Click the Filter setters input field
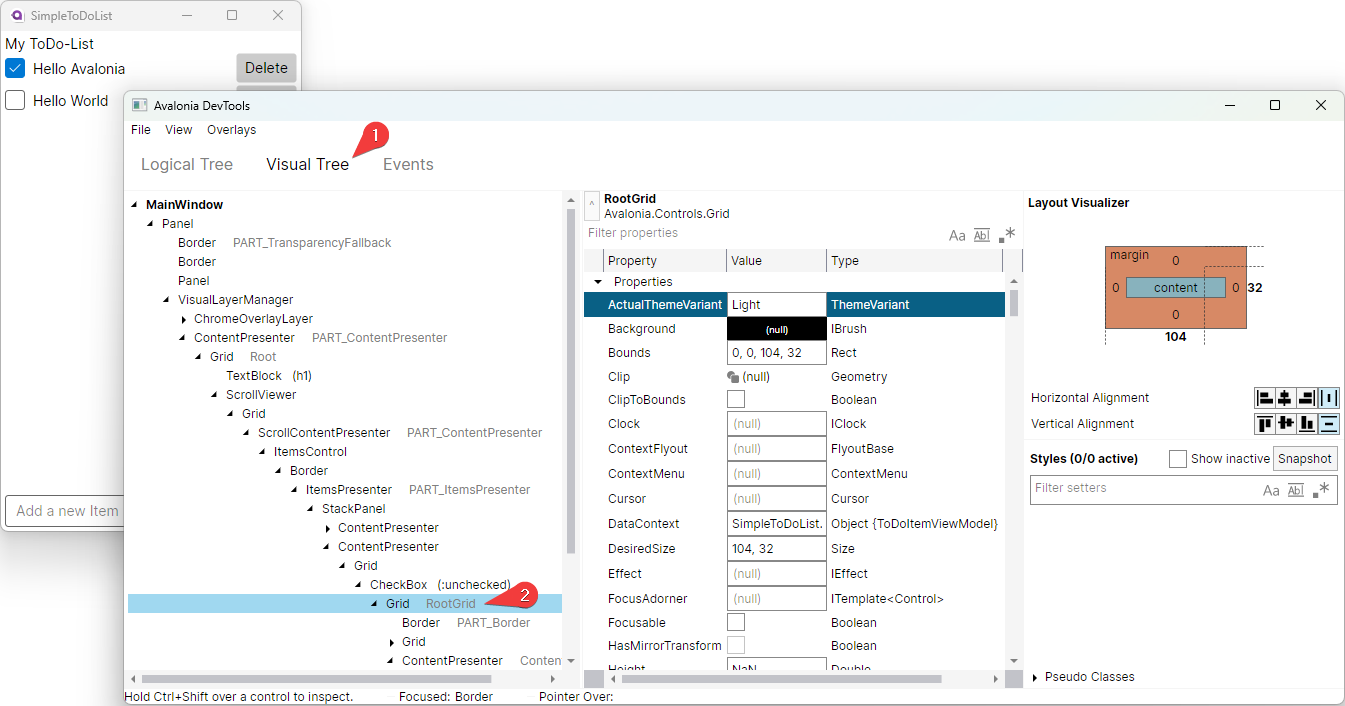 point(1140,489)
